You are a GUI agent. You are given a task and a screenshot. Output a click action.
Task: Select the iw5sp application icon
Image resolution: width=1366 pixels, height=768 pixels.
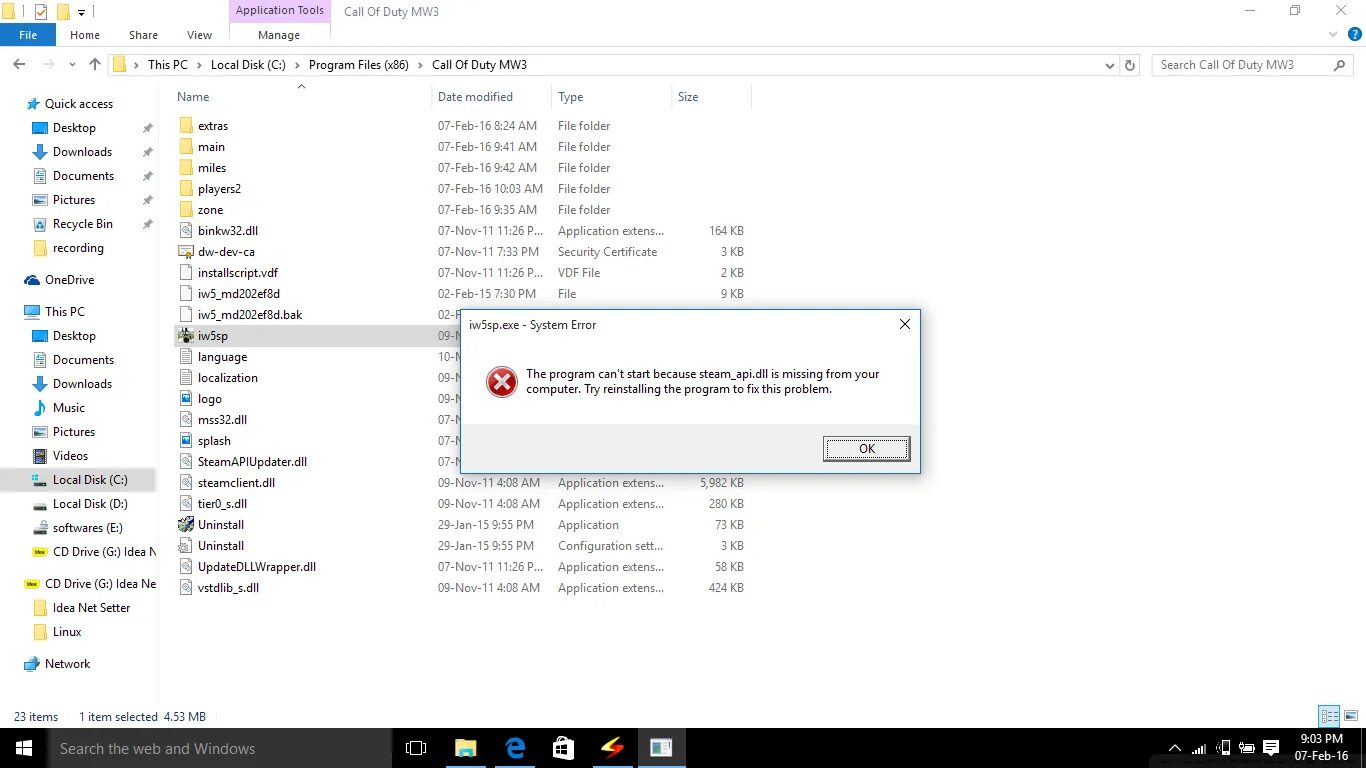click(x=186, y=336)
